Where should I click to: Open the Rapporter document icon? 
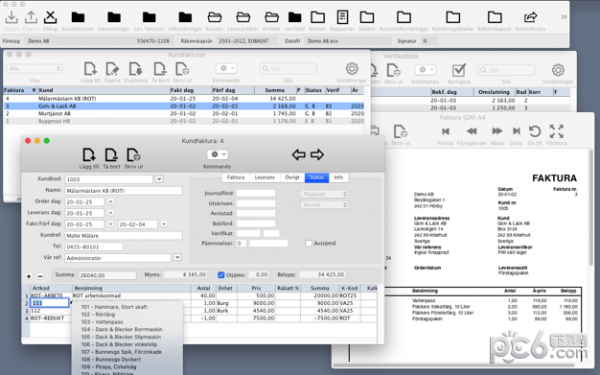[342, 17]
